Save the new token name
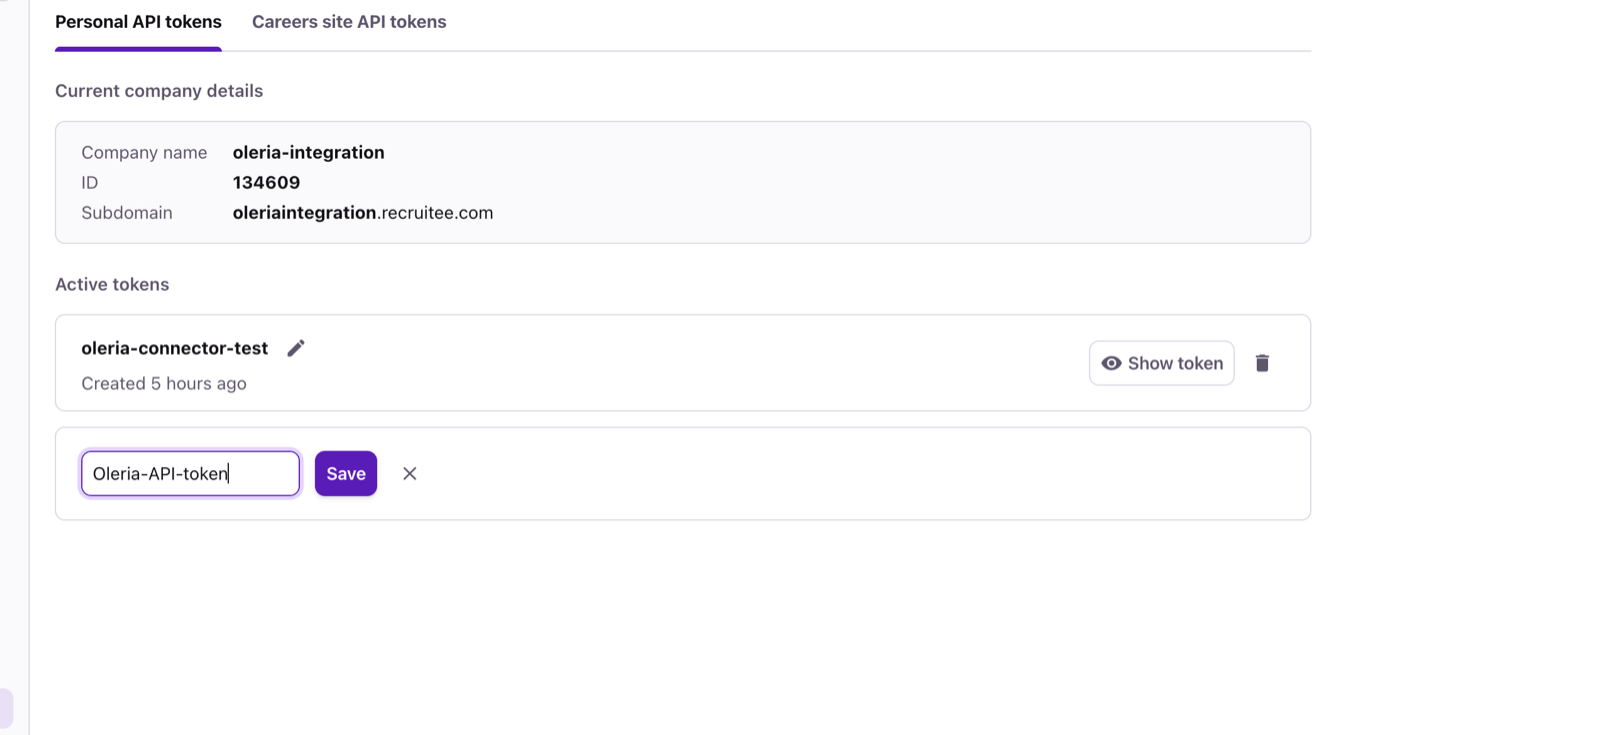This screenshot has height=735, width=1600. (346, 474)
